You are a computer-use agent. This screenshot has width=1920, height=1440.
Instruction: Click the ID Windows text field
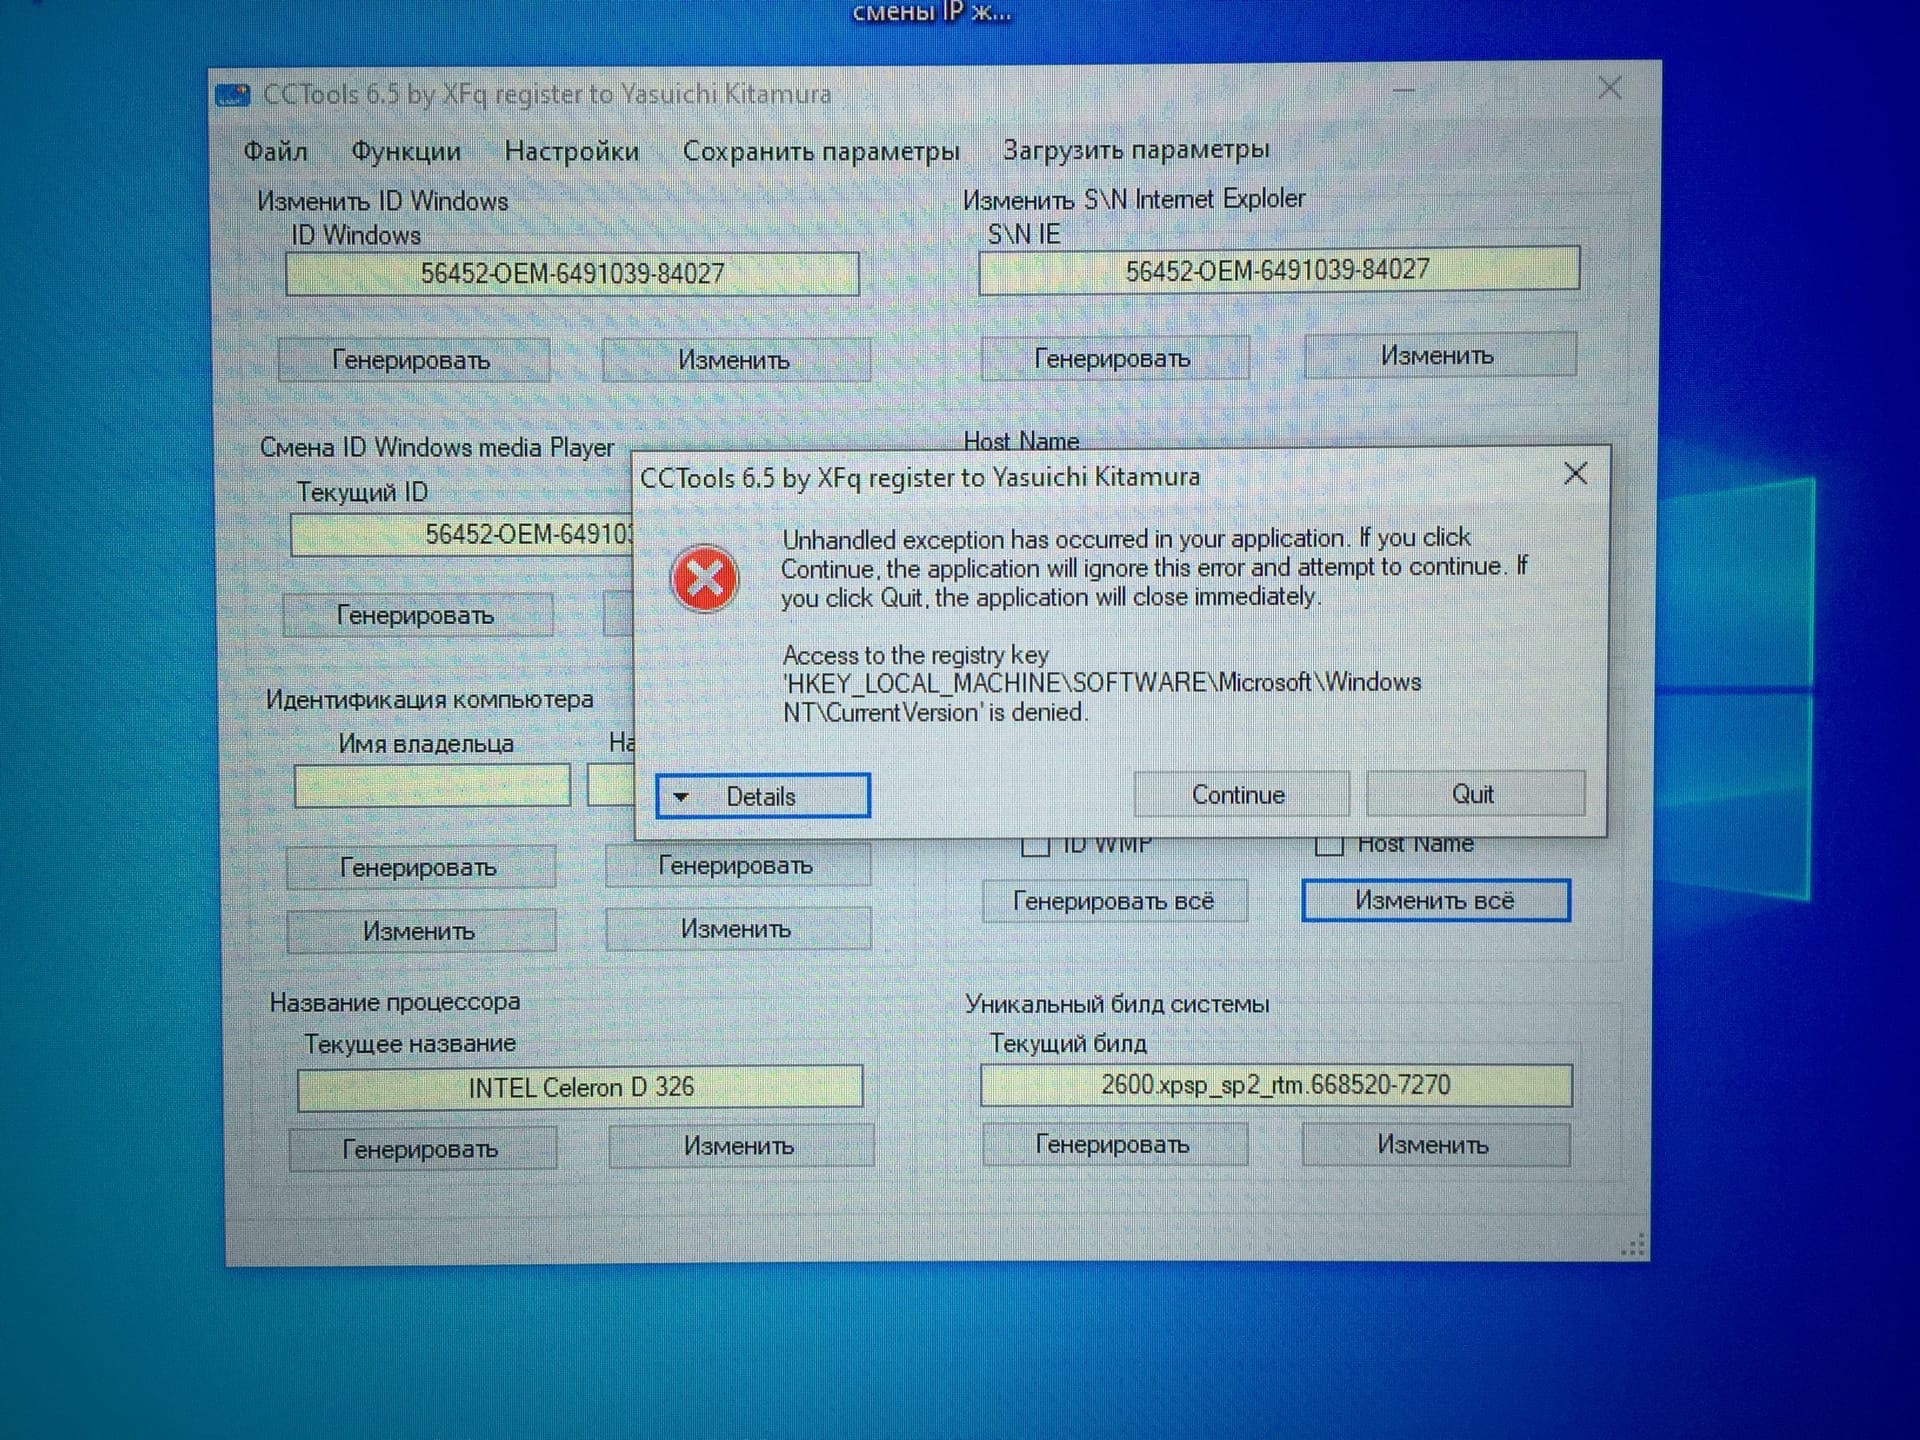click(x=572, y=274)
